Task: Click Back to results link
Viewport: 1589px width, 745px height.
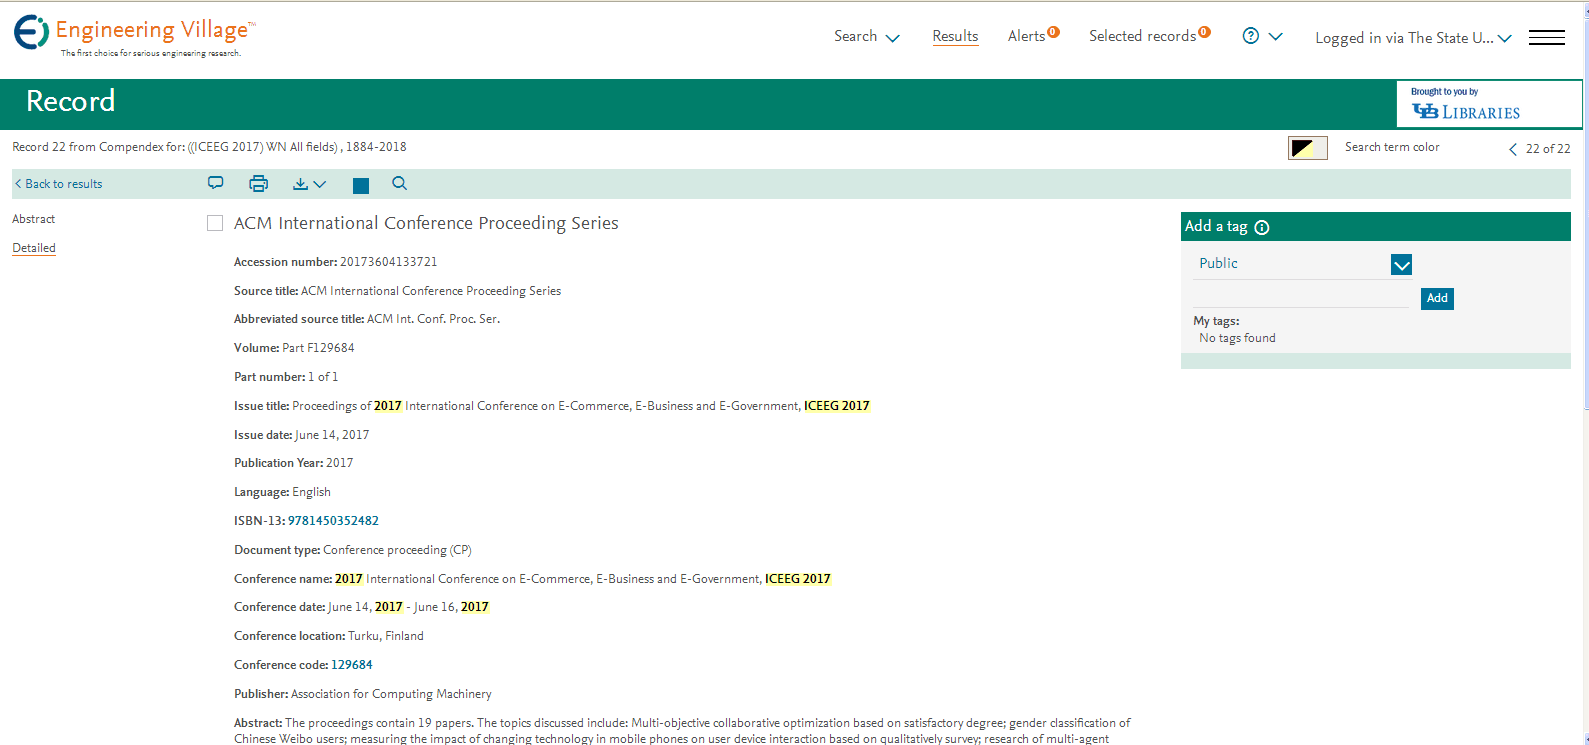Action: pos(58,184)
